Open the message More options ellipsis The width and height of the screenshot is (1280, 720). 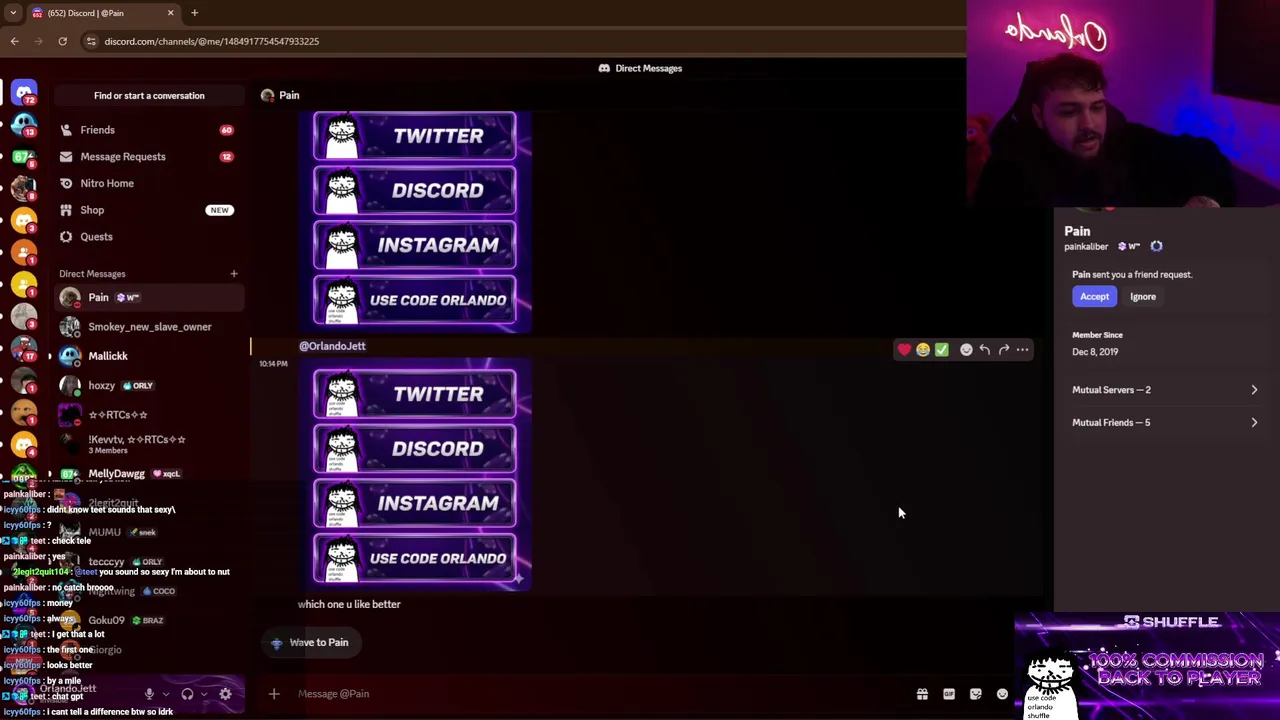coord(1023,350)
